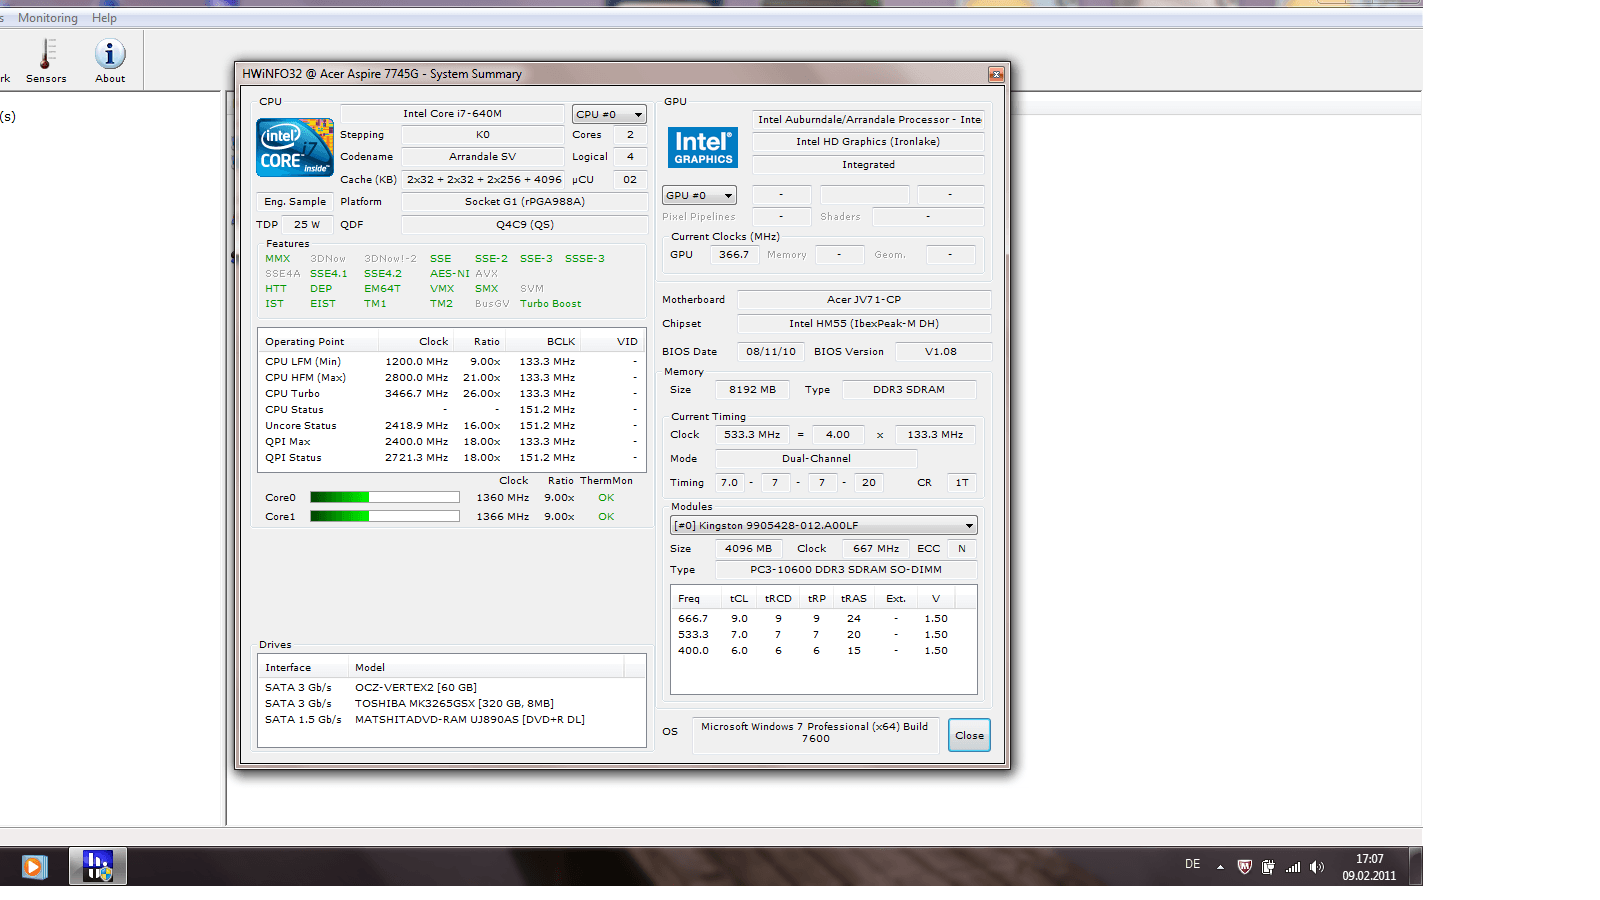
Task: Click the 'Model' drives column header
Action: (486, 667)
